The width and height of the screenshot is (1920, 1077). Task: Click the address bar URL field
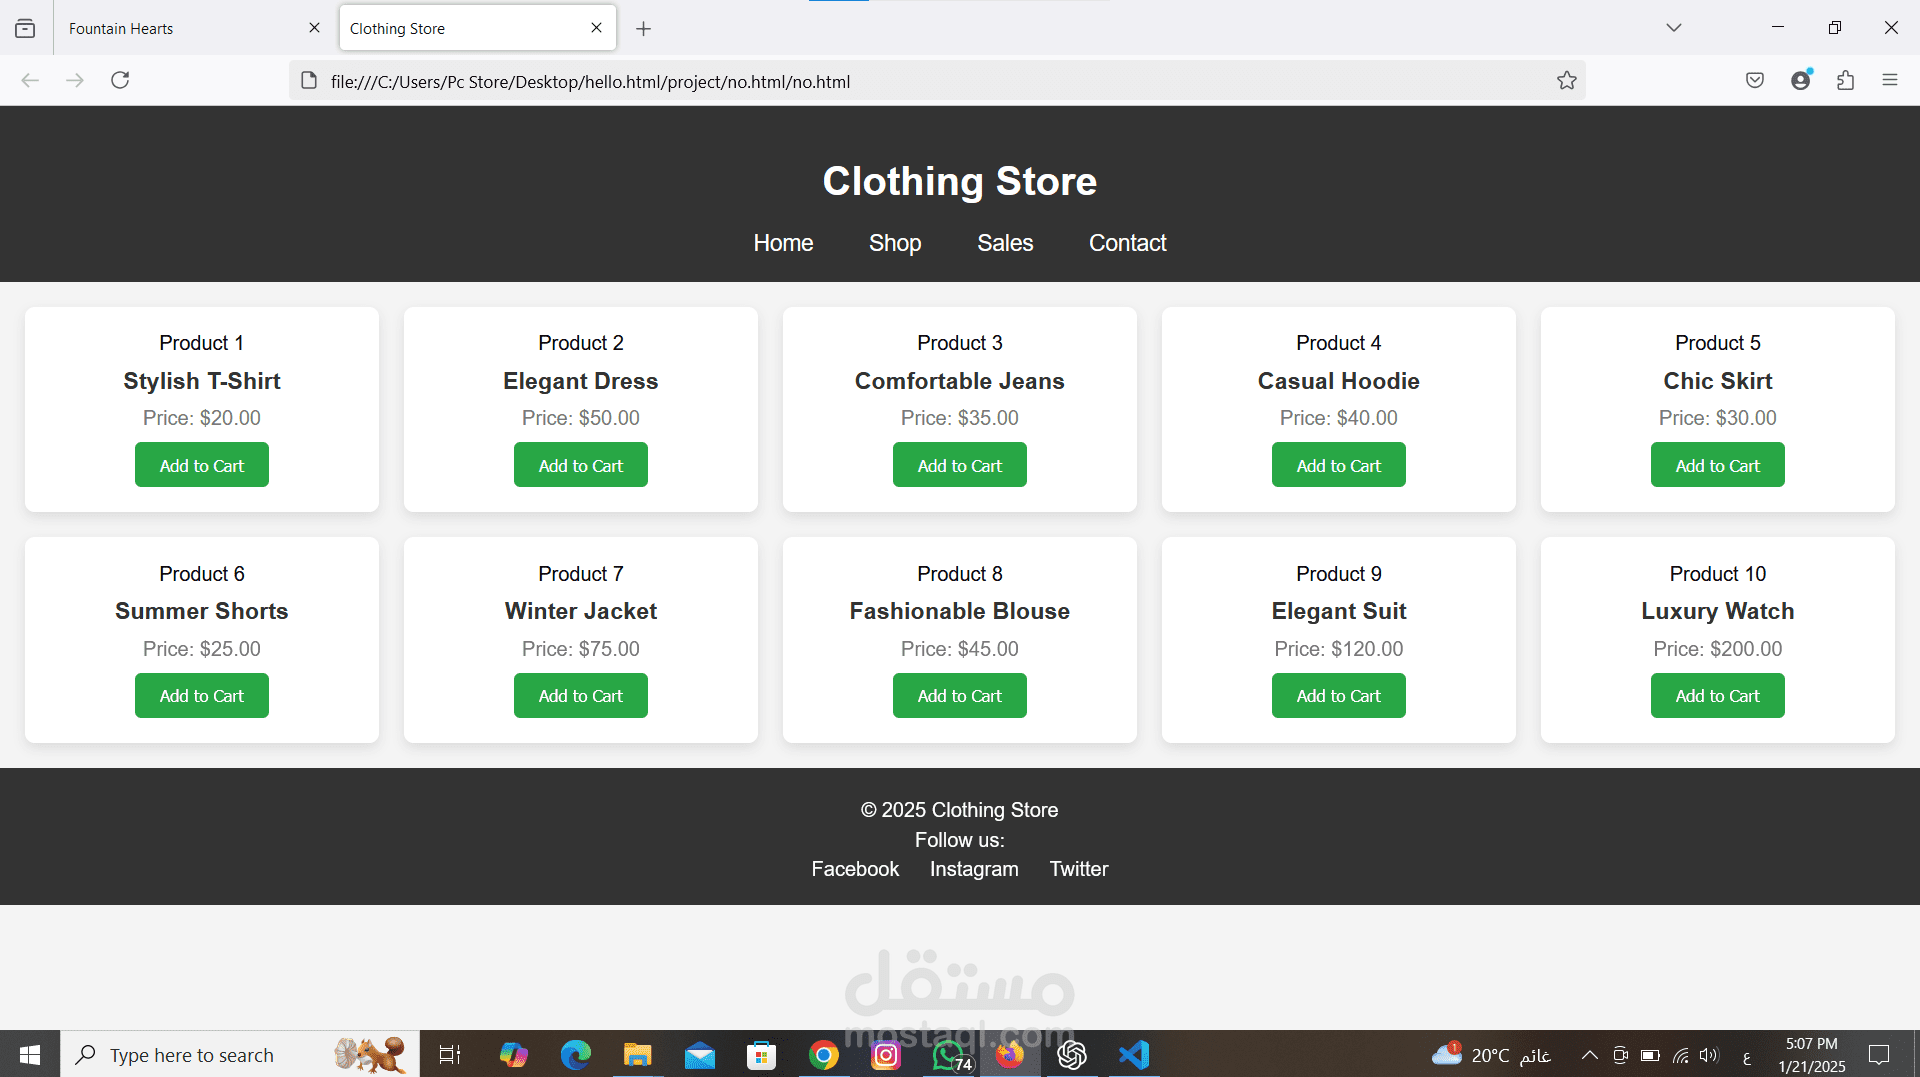pos(935,81)
